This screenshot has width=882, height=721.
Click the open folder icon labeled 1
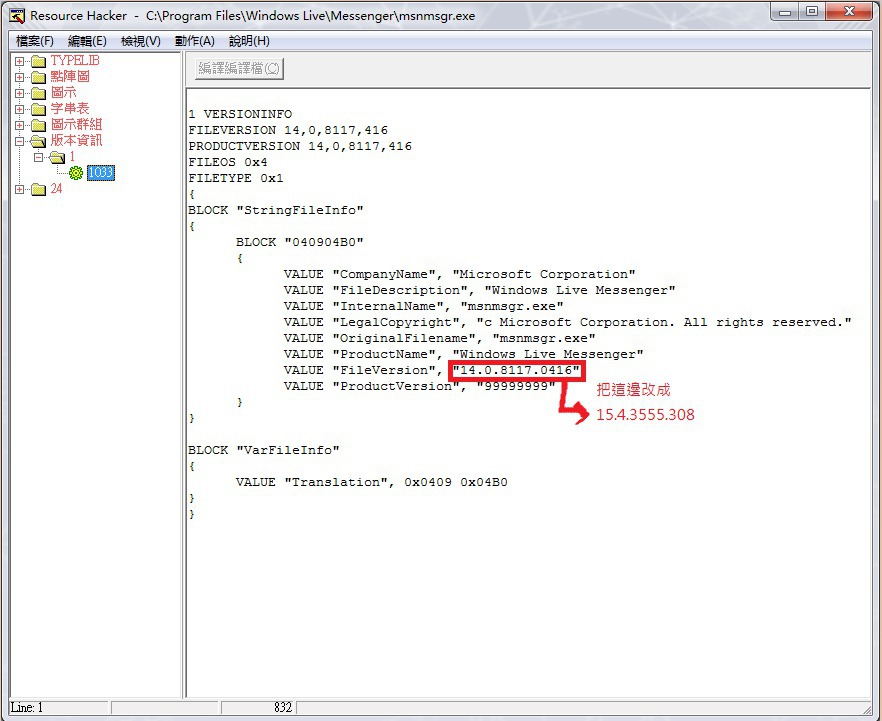point(57,157)
